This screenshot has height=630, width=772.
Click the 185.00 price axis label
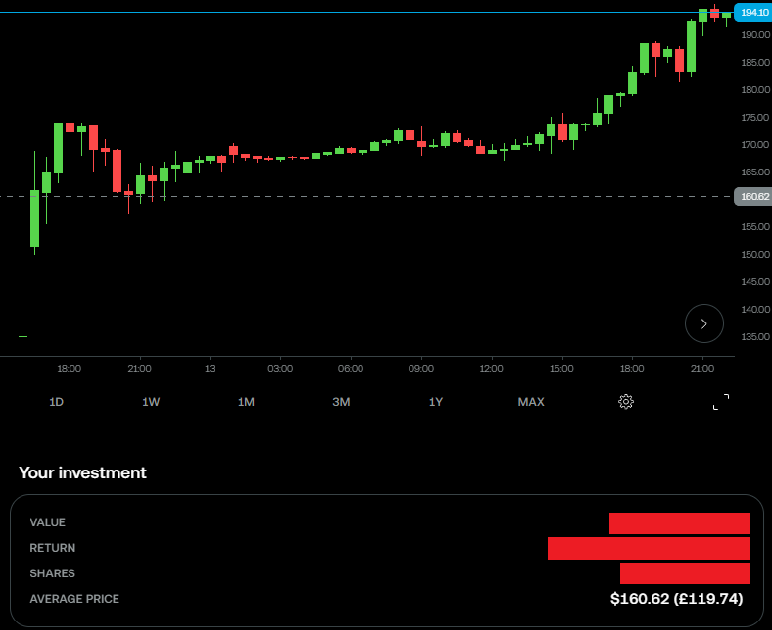(756, 63)
